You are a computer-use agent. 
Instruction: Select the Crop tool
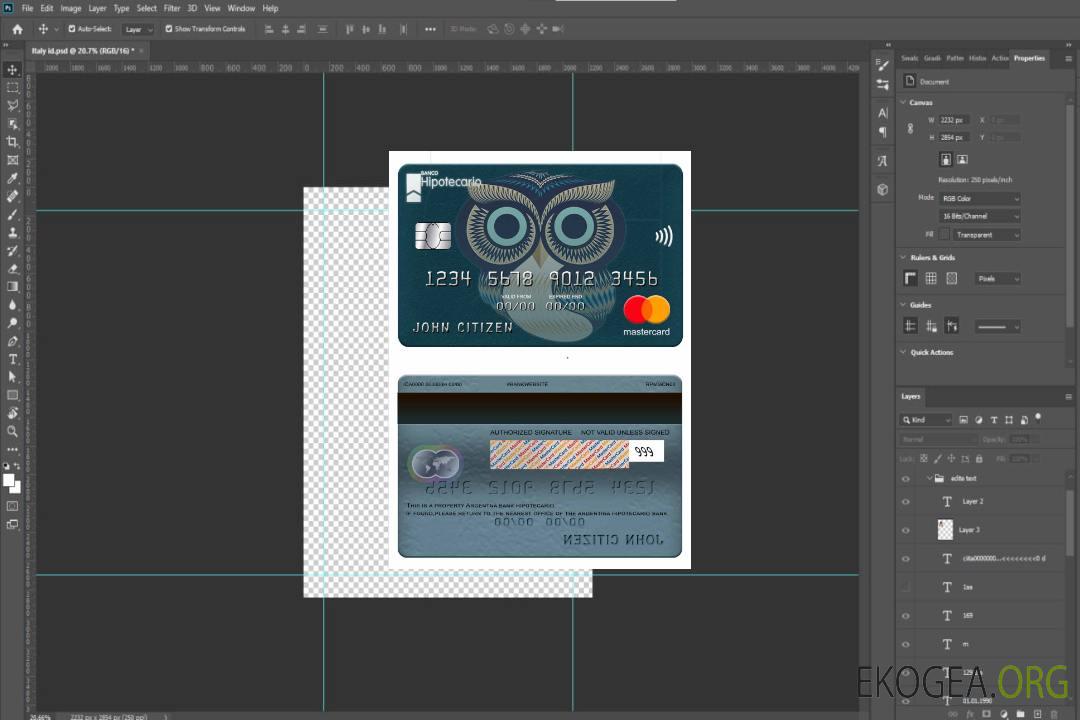[12, 142]
